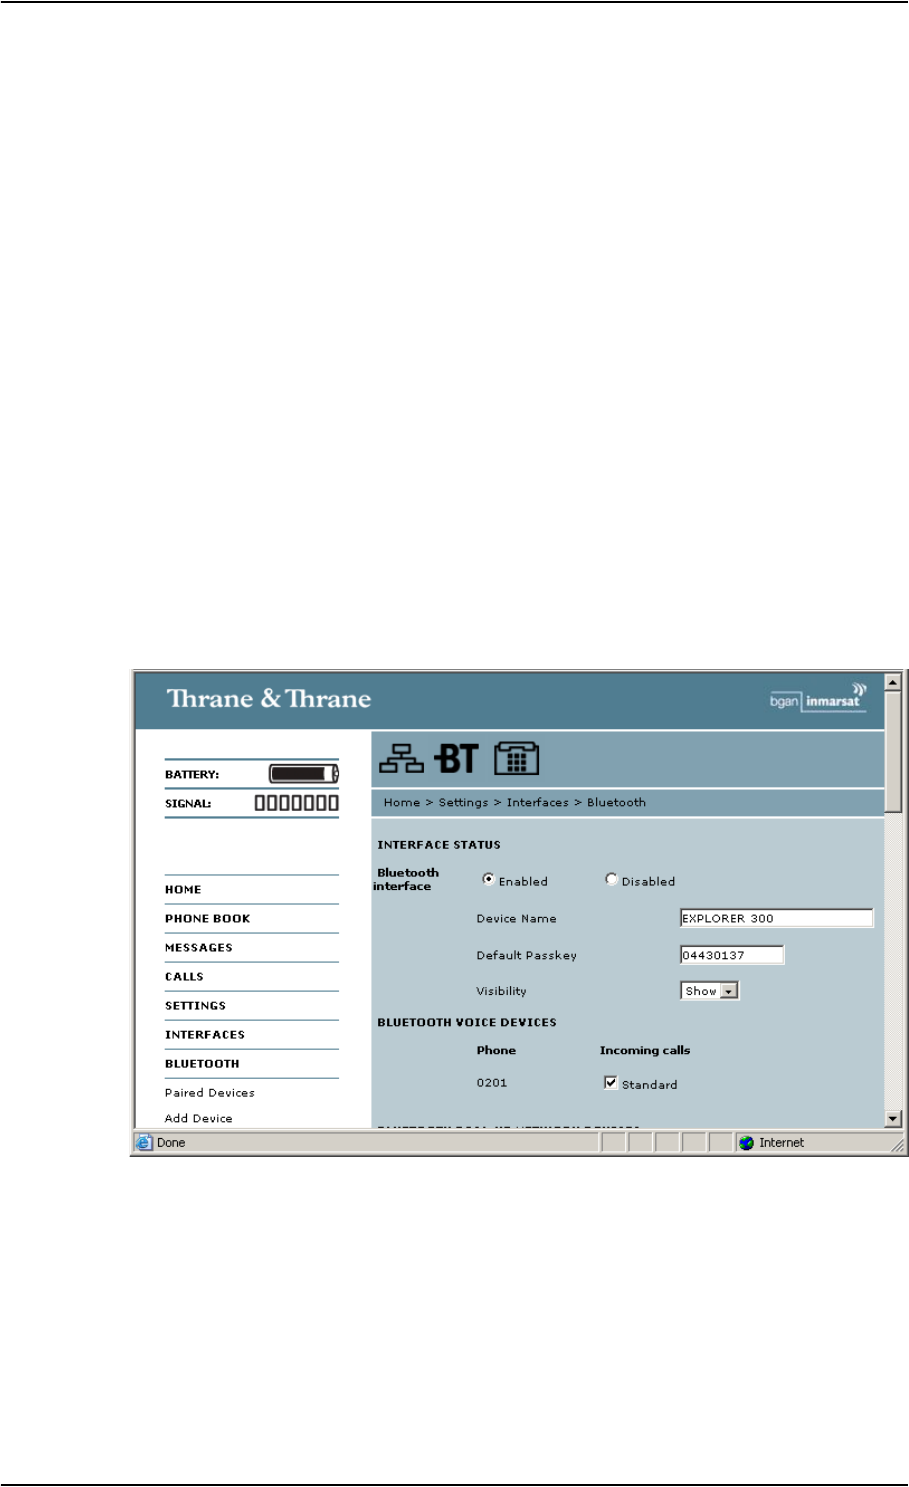Click the scrollbar up arrow
Screen dimensions: 909x1487
[x=894, y=682]
